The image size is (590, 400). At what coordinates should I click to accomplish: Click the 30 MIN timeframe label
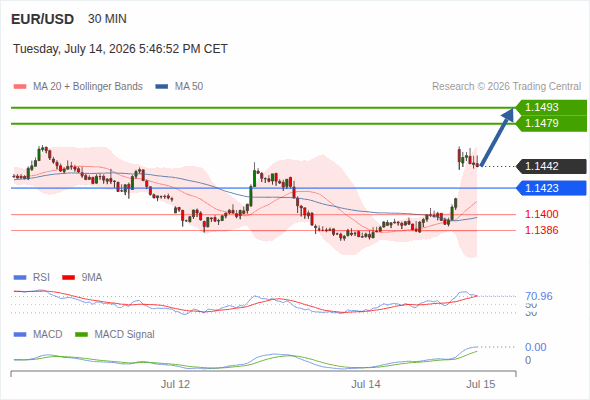coord(107,19)
